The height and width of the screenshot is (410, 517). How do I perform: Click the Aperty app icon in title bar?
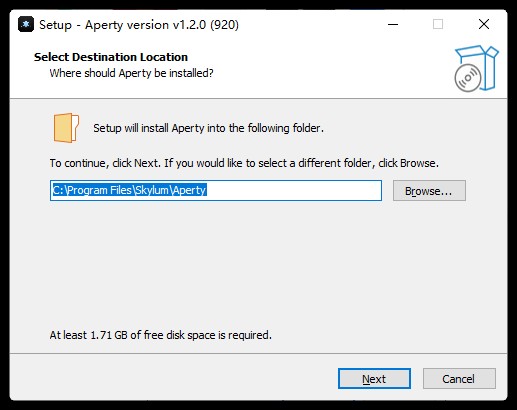click(26, 24)
